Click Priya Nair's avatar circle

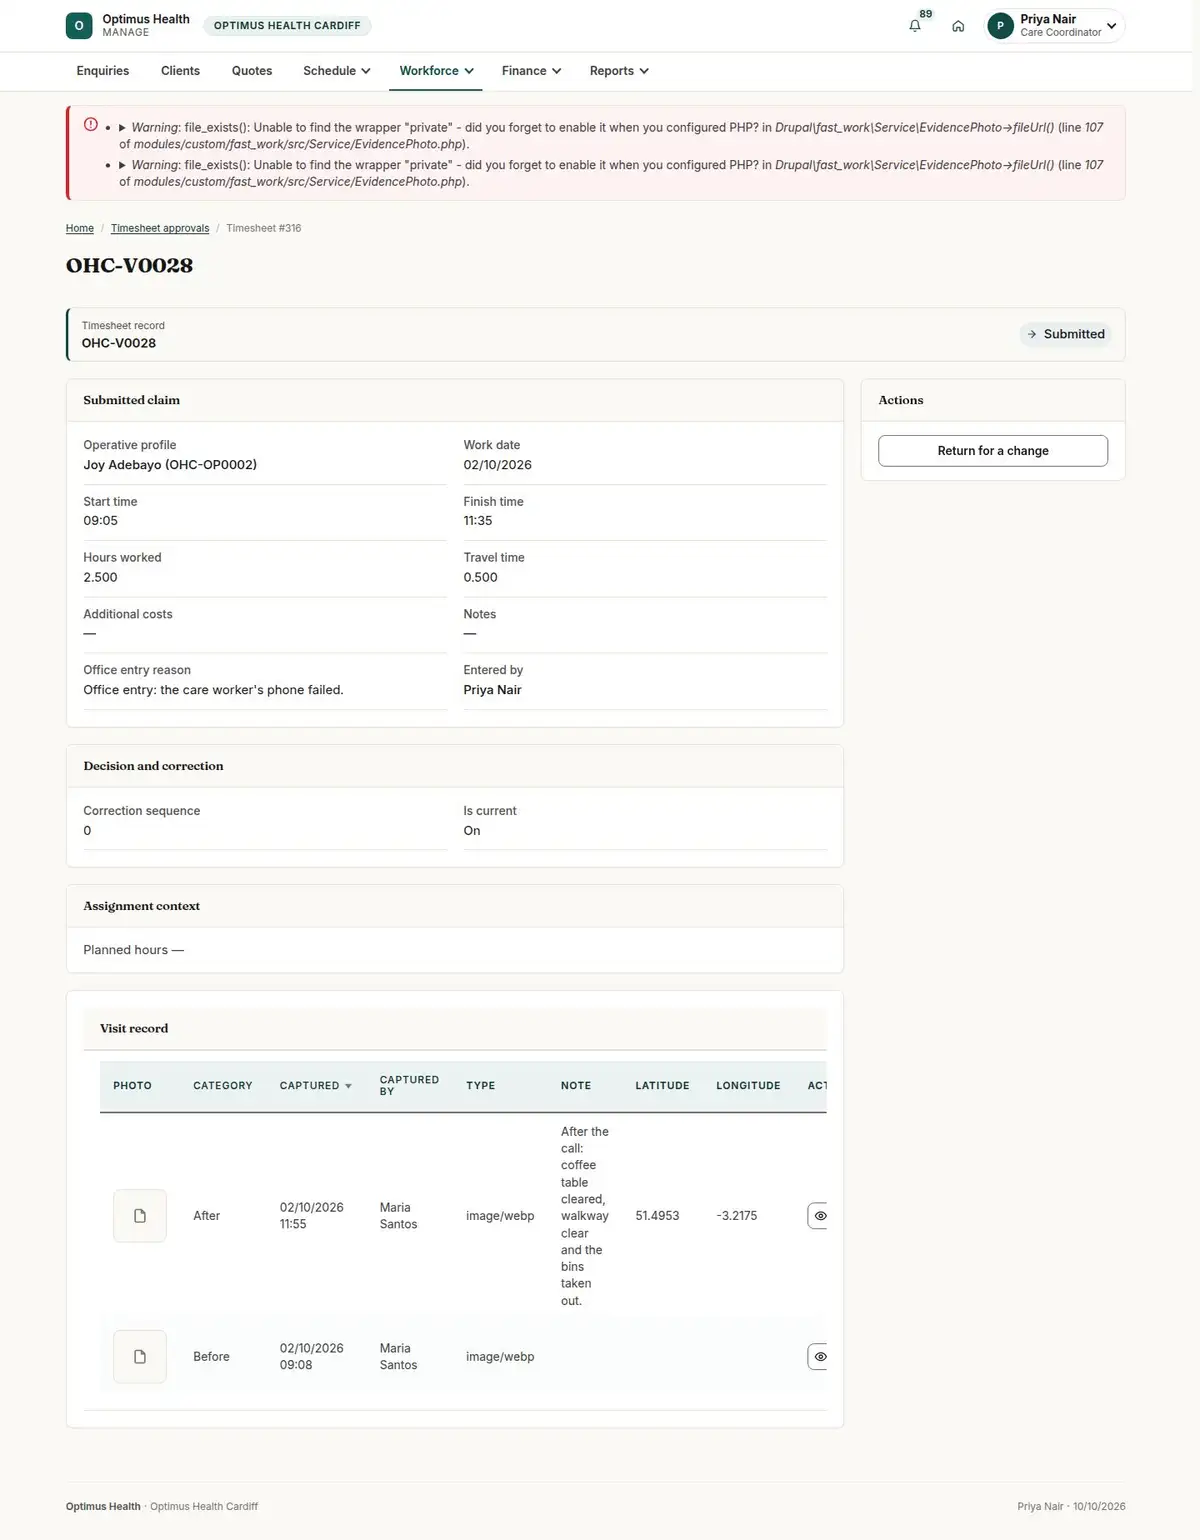coord(1000,26)
